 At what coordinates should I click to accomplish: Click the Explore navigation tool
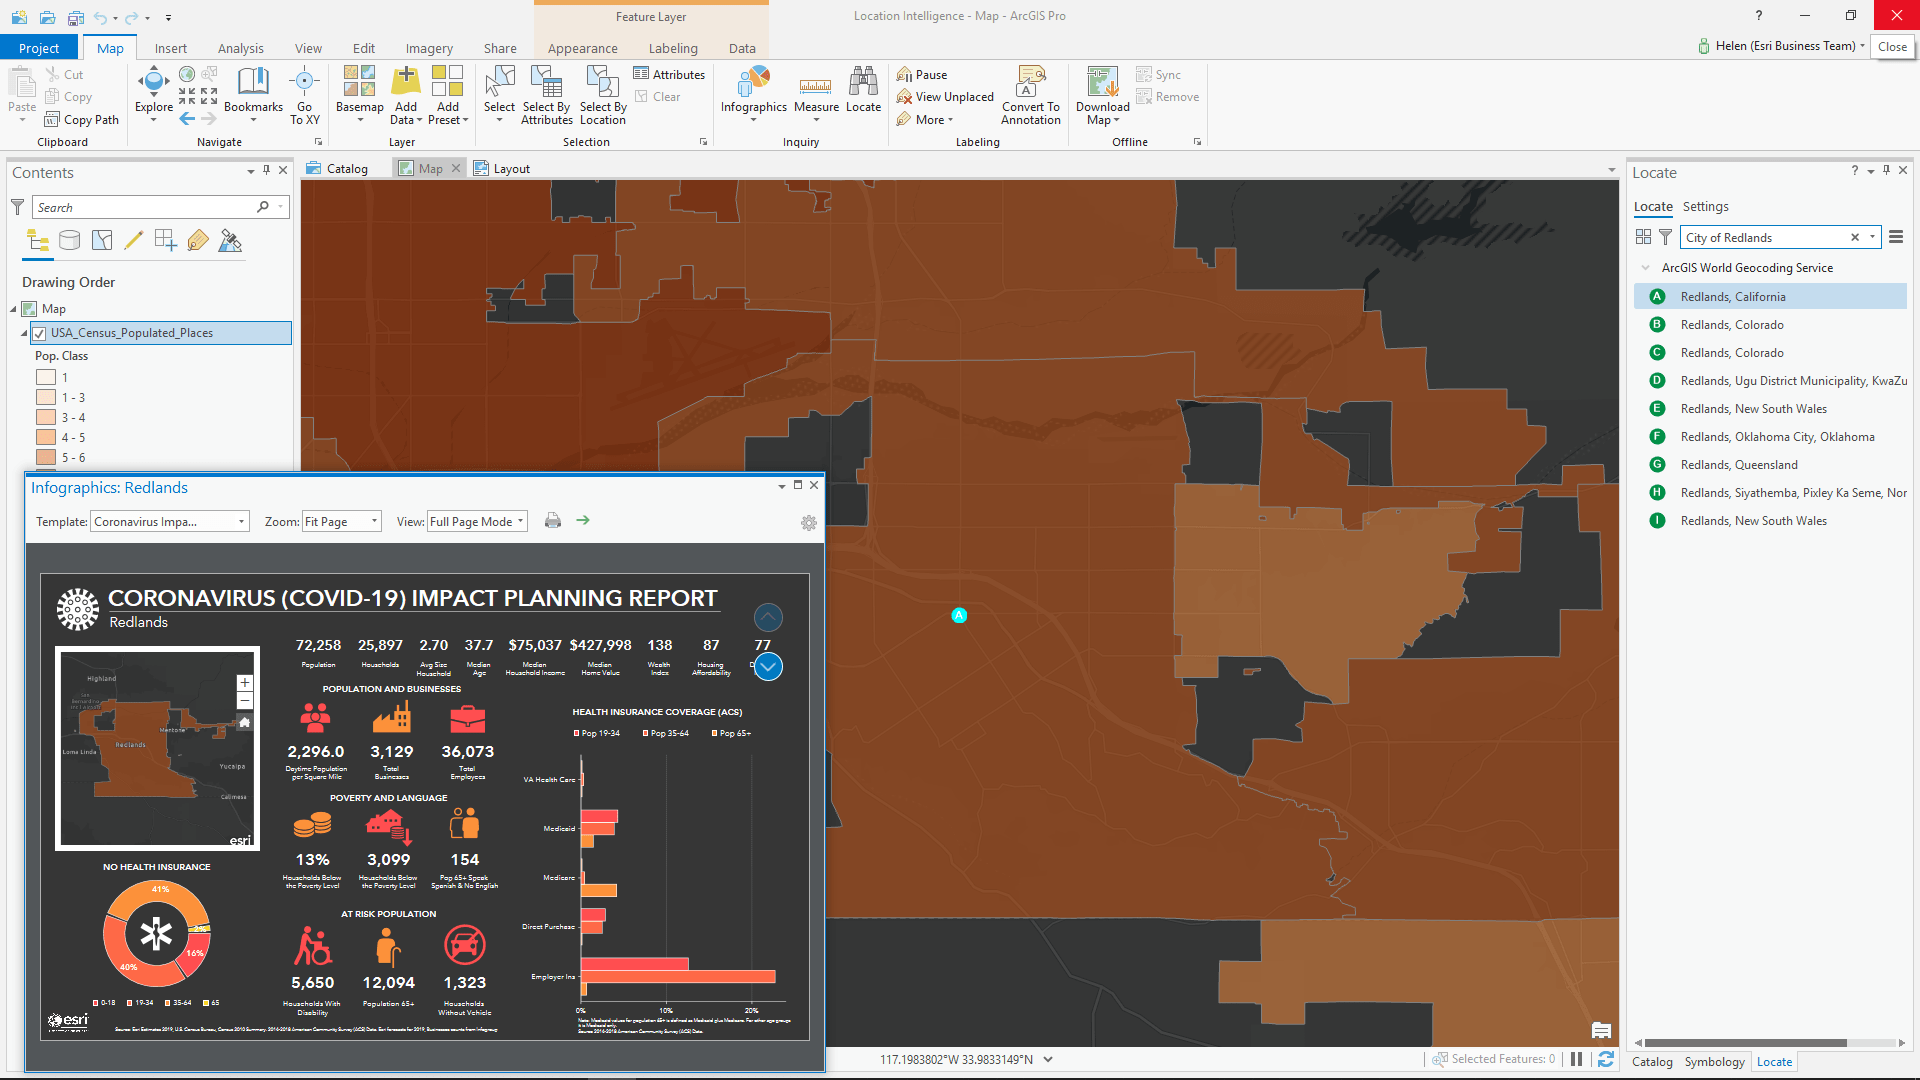coord(153,83)
